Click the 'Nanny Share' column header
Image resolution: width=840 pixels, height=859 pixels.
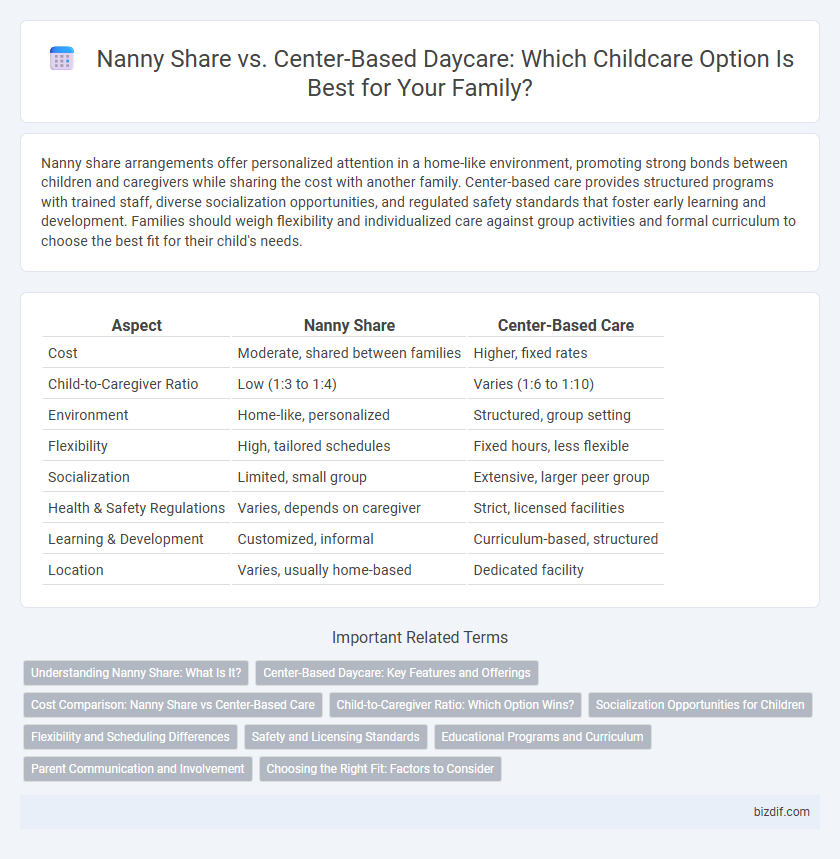(349, 325)
